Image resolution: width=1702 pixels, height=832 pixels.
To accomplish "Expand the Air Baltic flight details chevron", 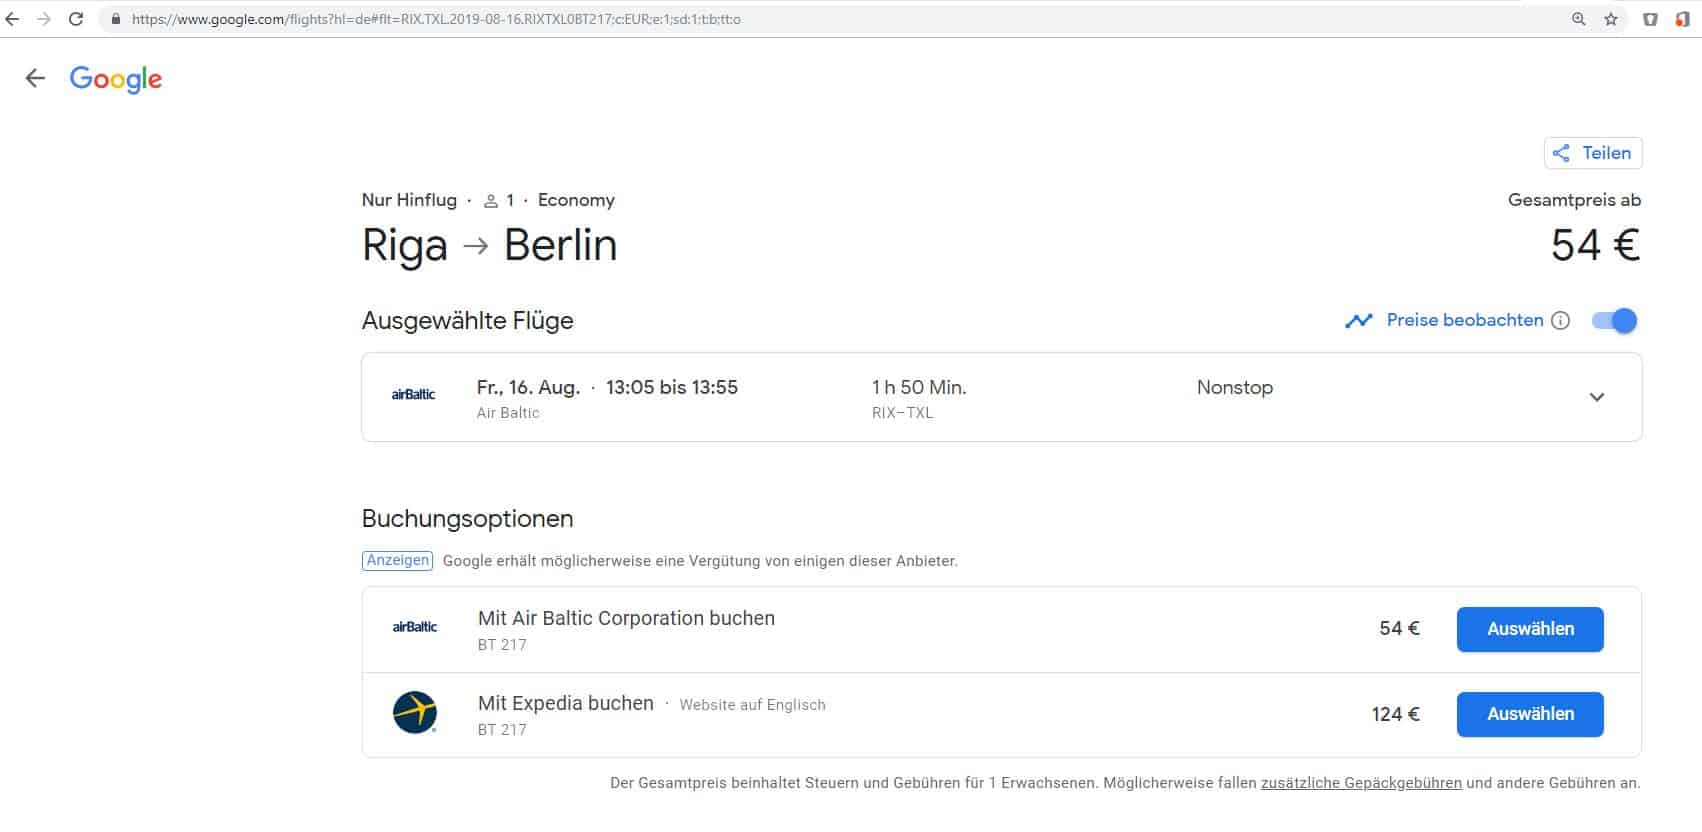I will point(1597,397).
